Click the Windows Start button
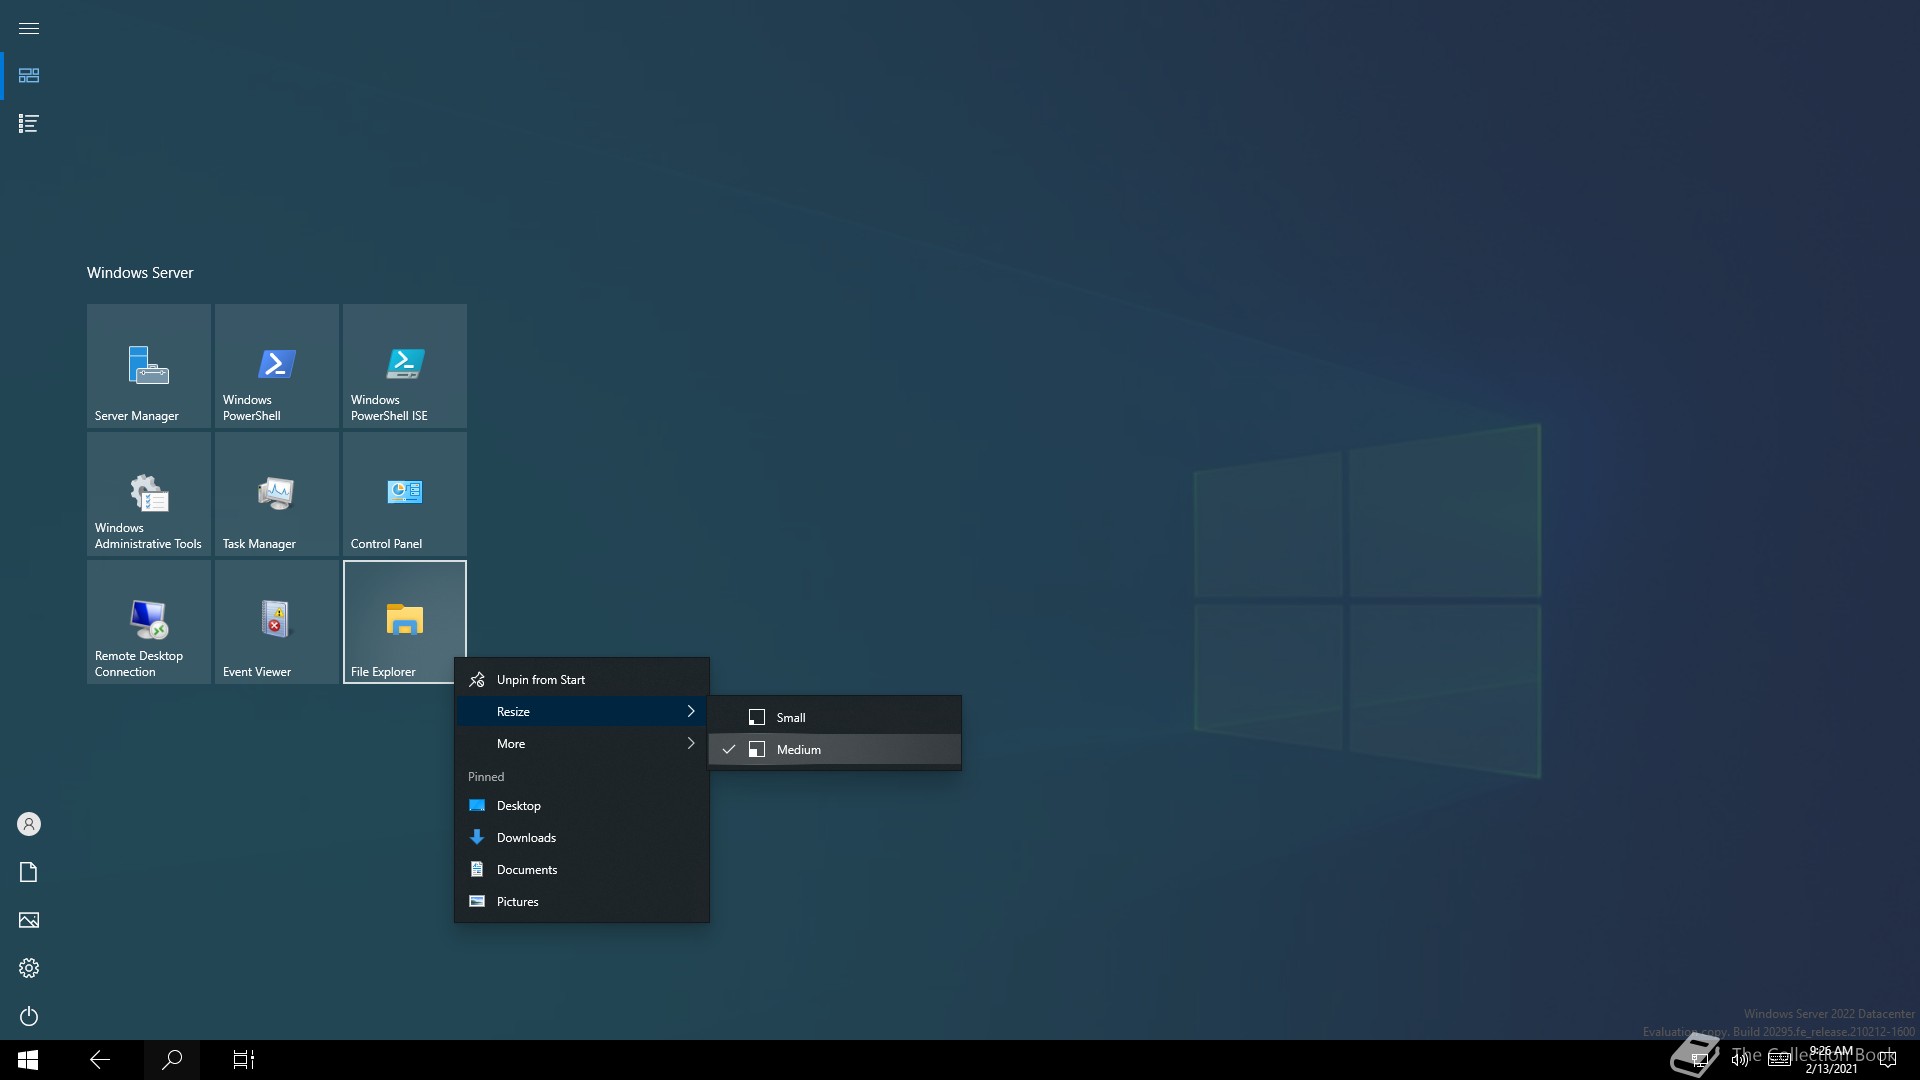Screen dimensions: 1920x1080 pyautogui.click(x=28, y=1060)
